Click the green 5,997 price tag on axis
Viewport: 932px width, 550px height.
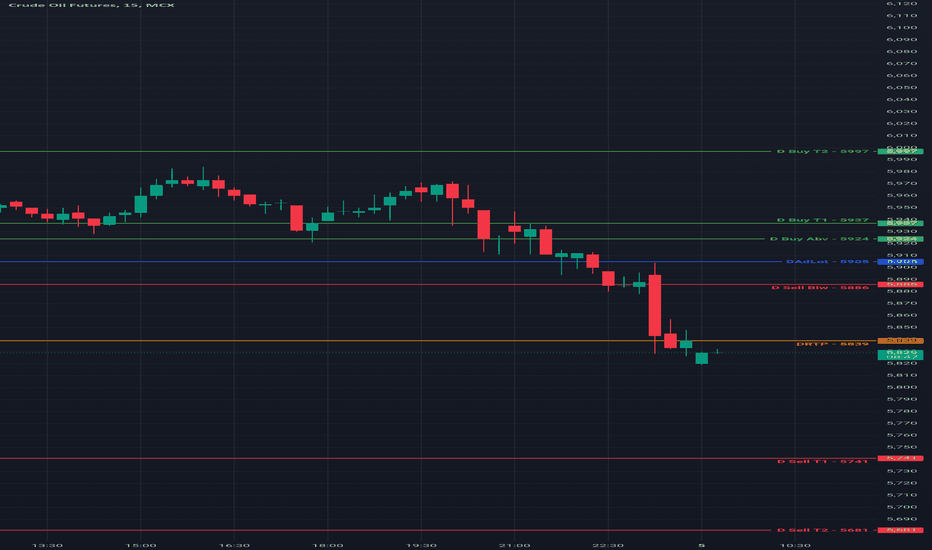coord(900,152)
